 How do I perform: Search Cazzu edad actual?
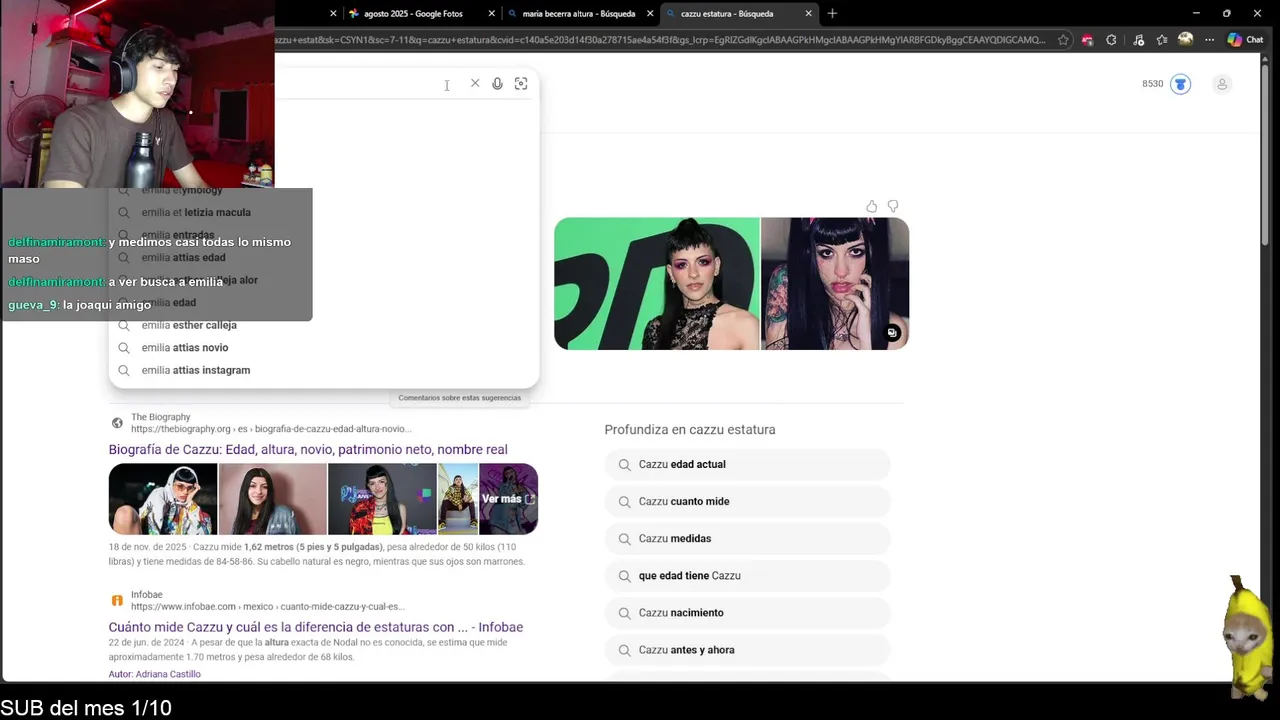click(747, 465)
